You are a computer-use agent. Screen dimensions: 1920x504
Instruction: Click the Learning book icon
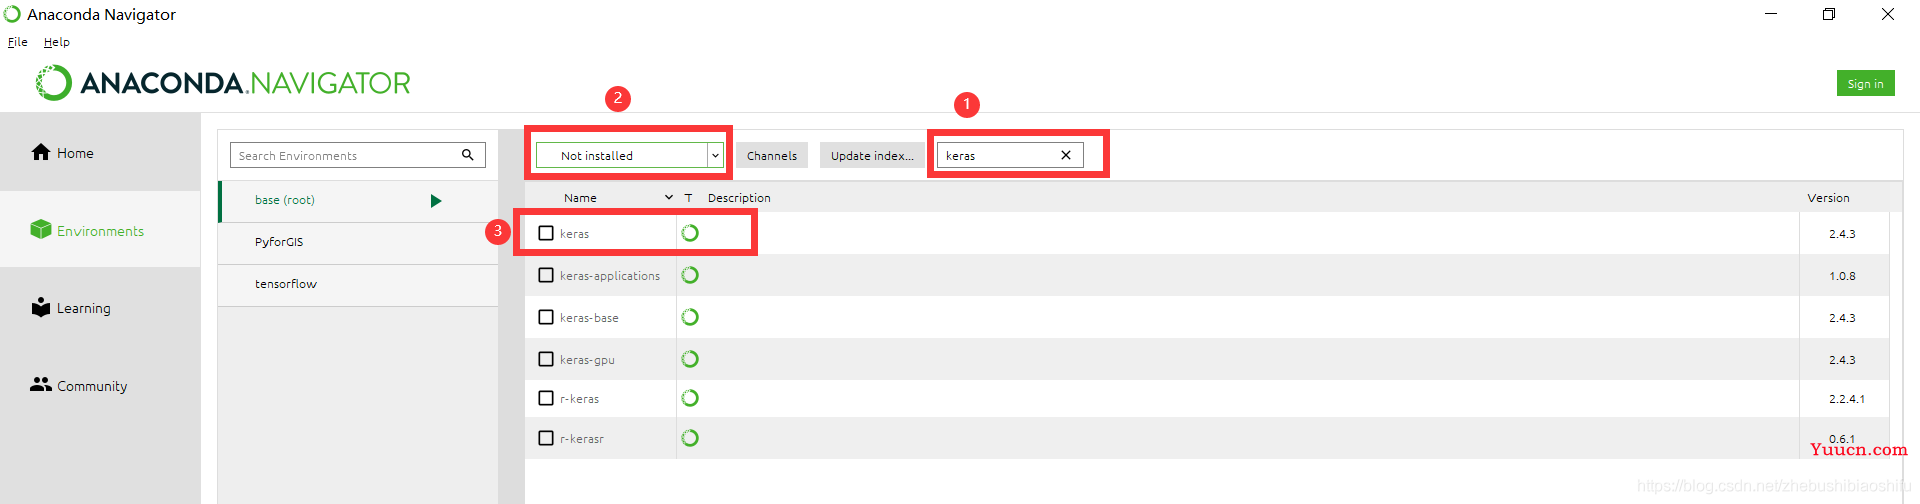coord(41,307)
